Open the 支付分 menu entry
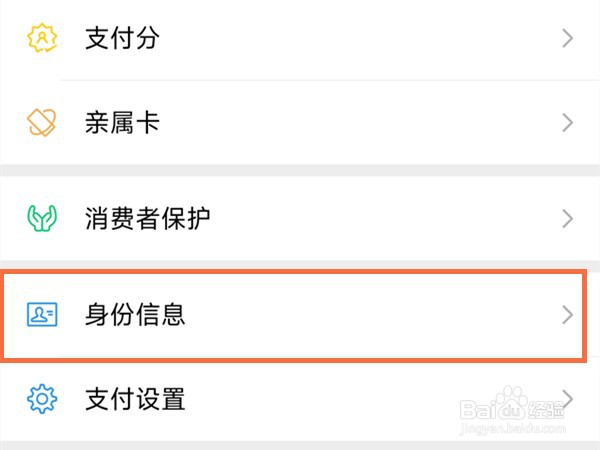 123,39
